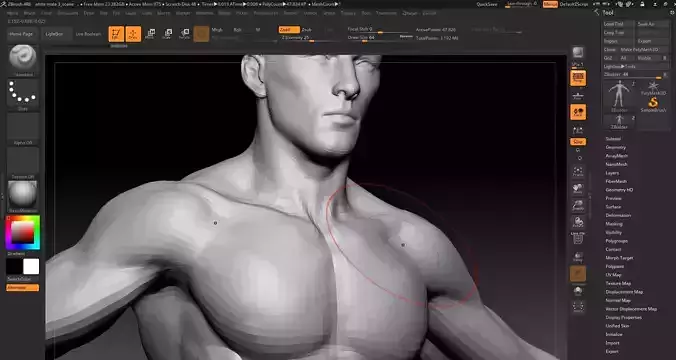The image size is (676, 360).
Task: Toggle Floor grid button
Action: [578, 96]
